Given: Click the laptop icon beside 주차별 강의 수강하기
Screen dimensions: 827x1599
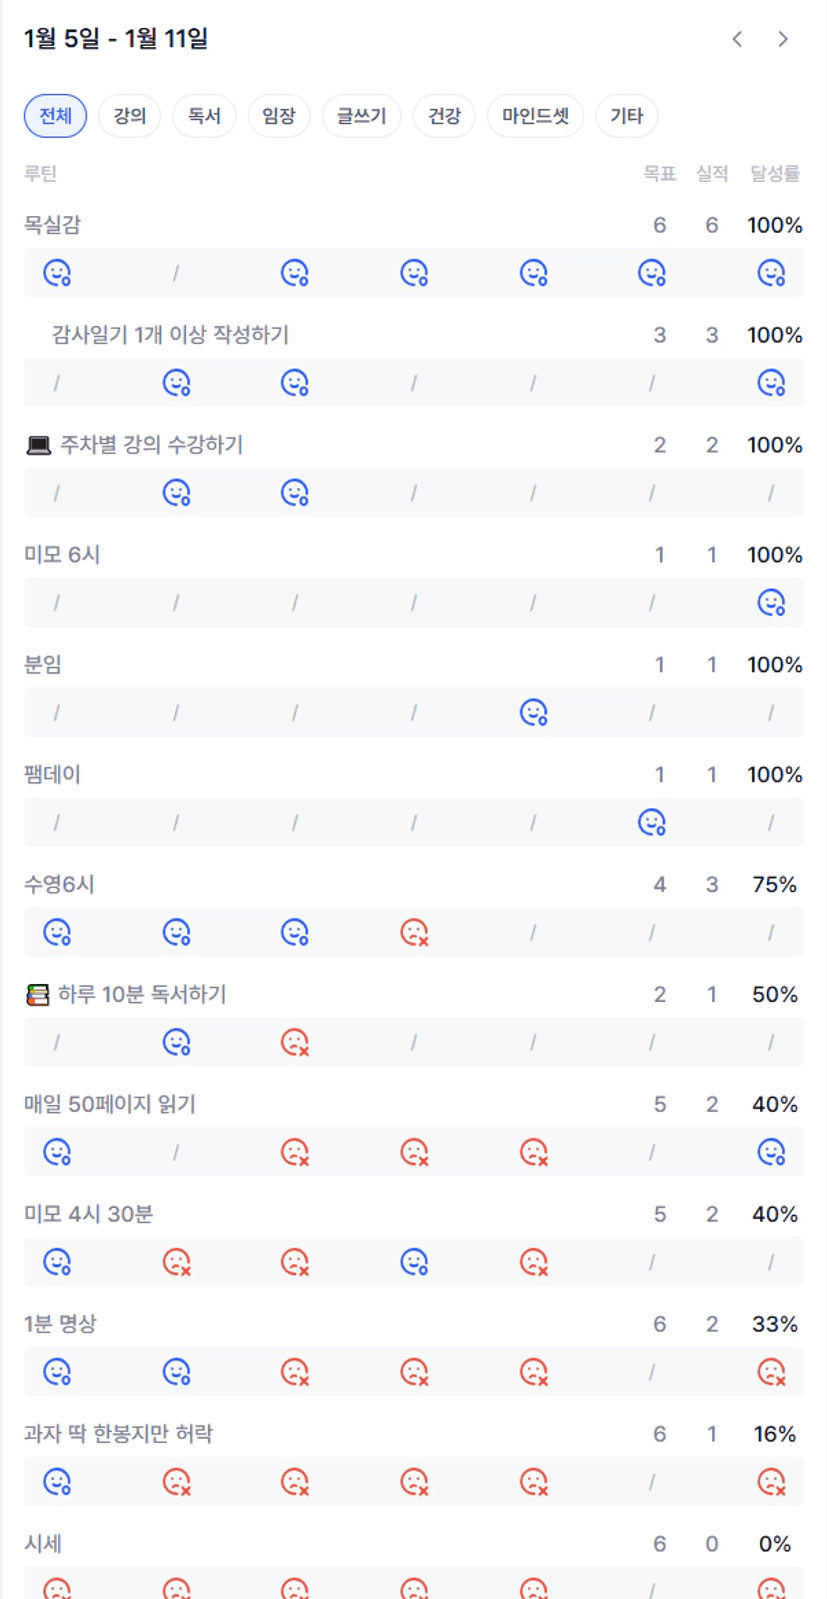Looking at the screenshot, I should pyautogui.click(x=38, y=445).
